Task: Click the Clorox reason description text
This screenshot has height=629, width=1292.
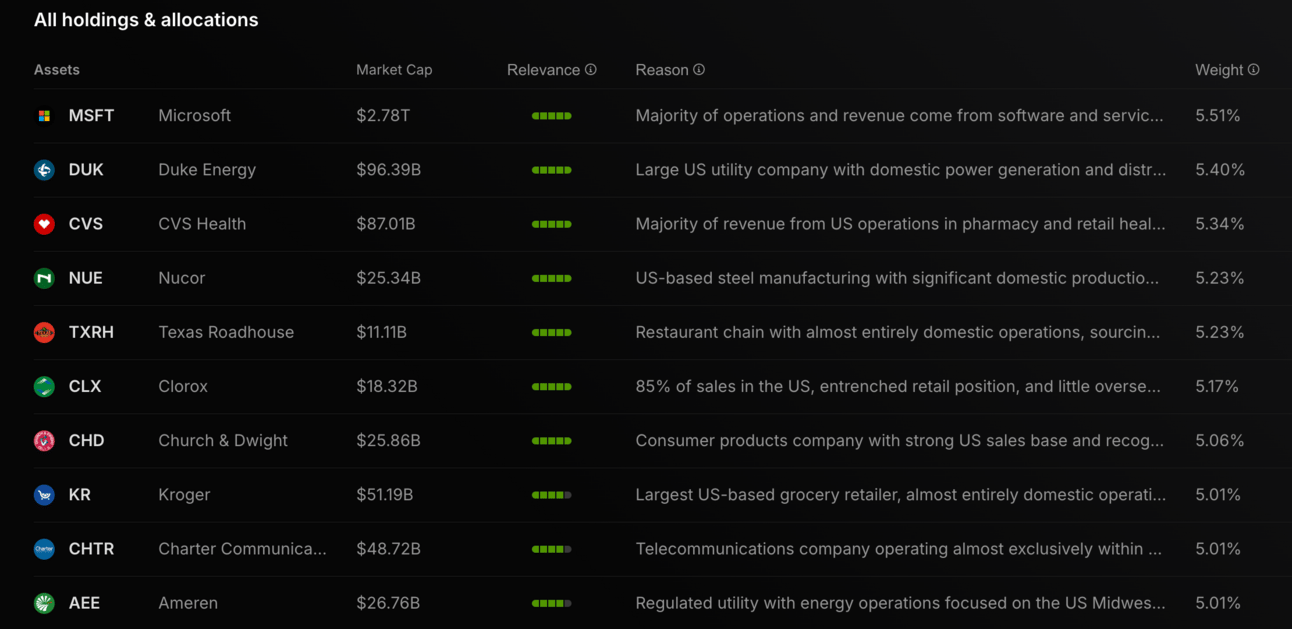Action: [x=898, y=386]
